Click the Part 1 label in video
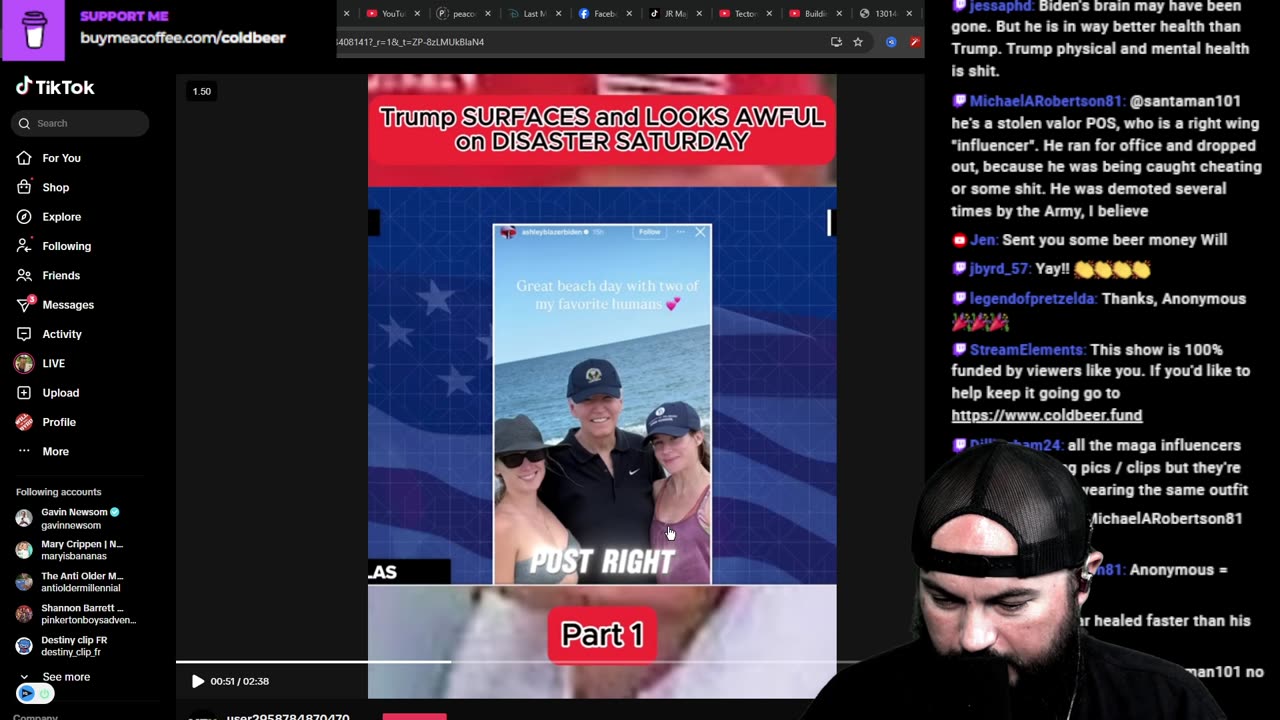Screen dimensions: 1280x720 (602, 635)
